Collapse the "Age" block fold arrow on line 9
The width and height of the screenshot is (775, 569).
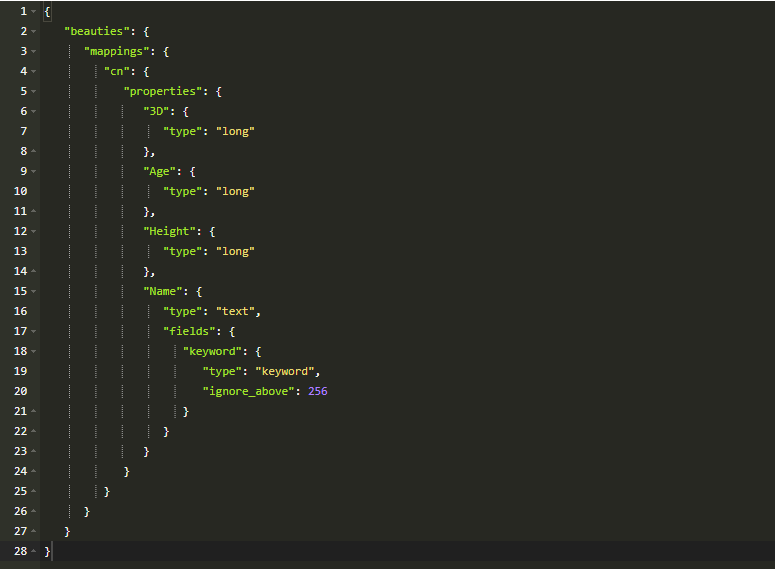tap(34, 172)
